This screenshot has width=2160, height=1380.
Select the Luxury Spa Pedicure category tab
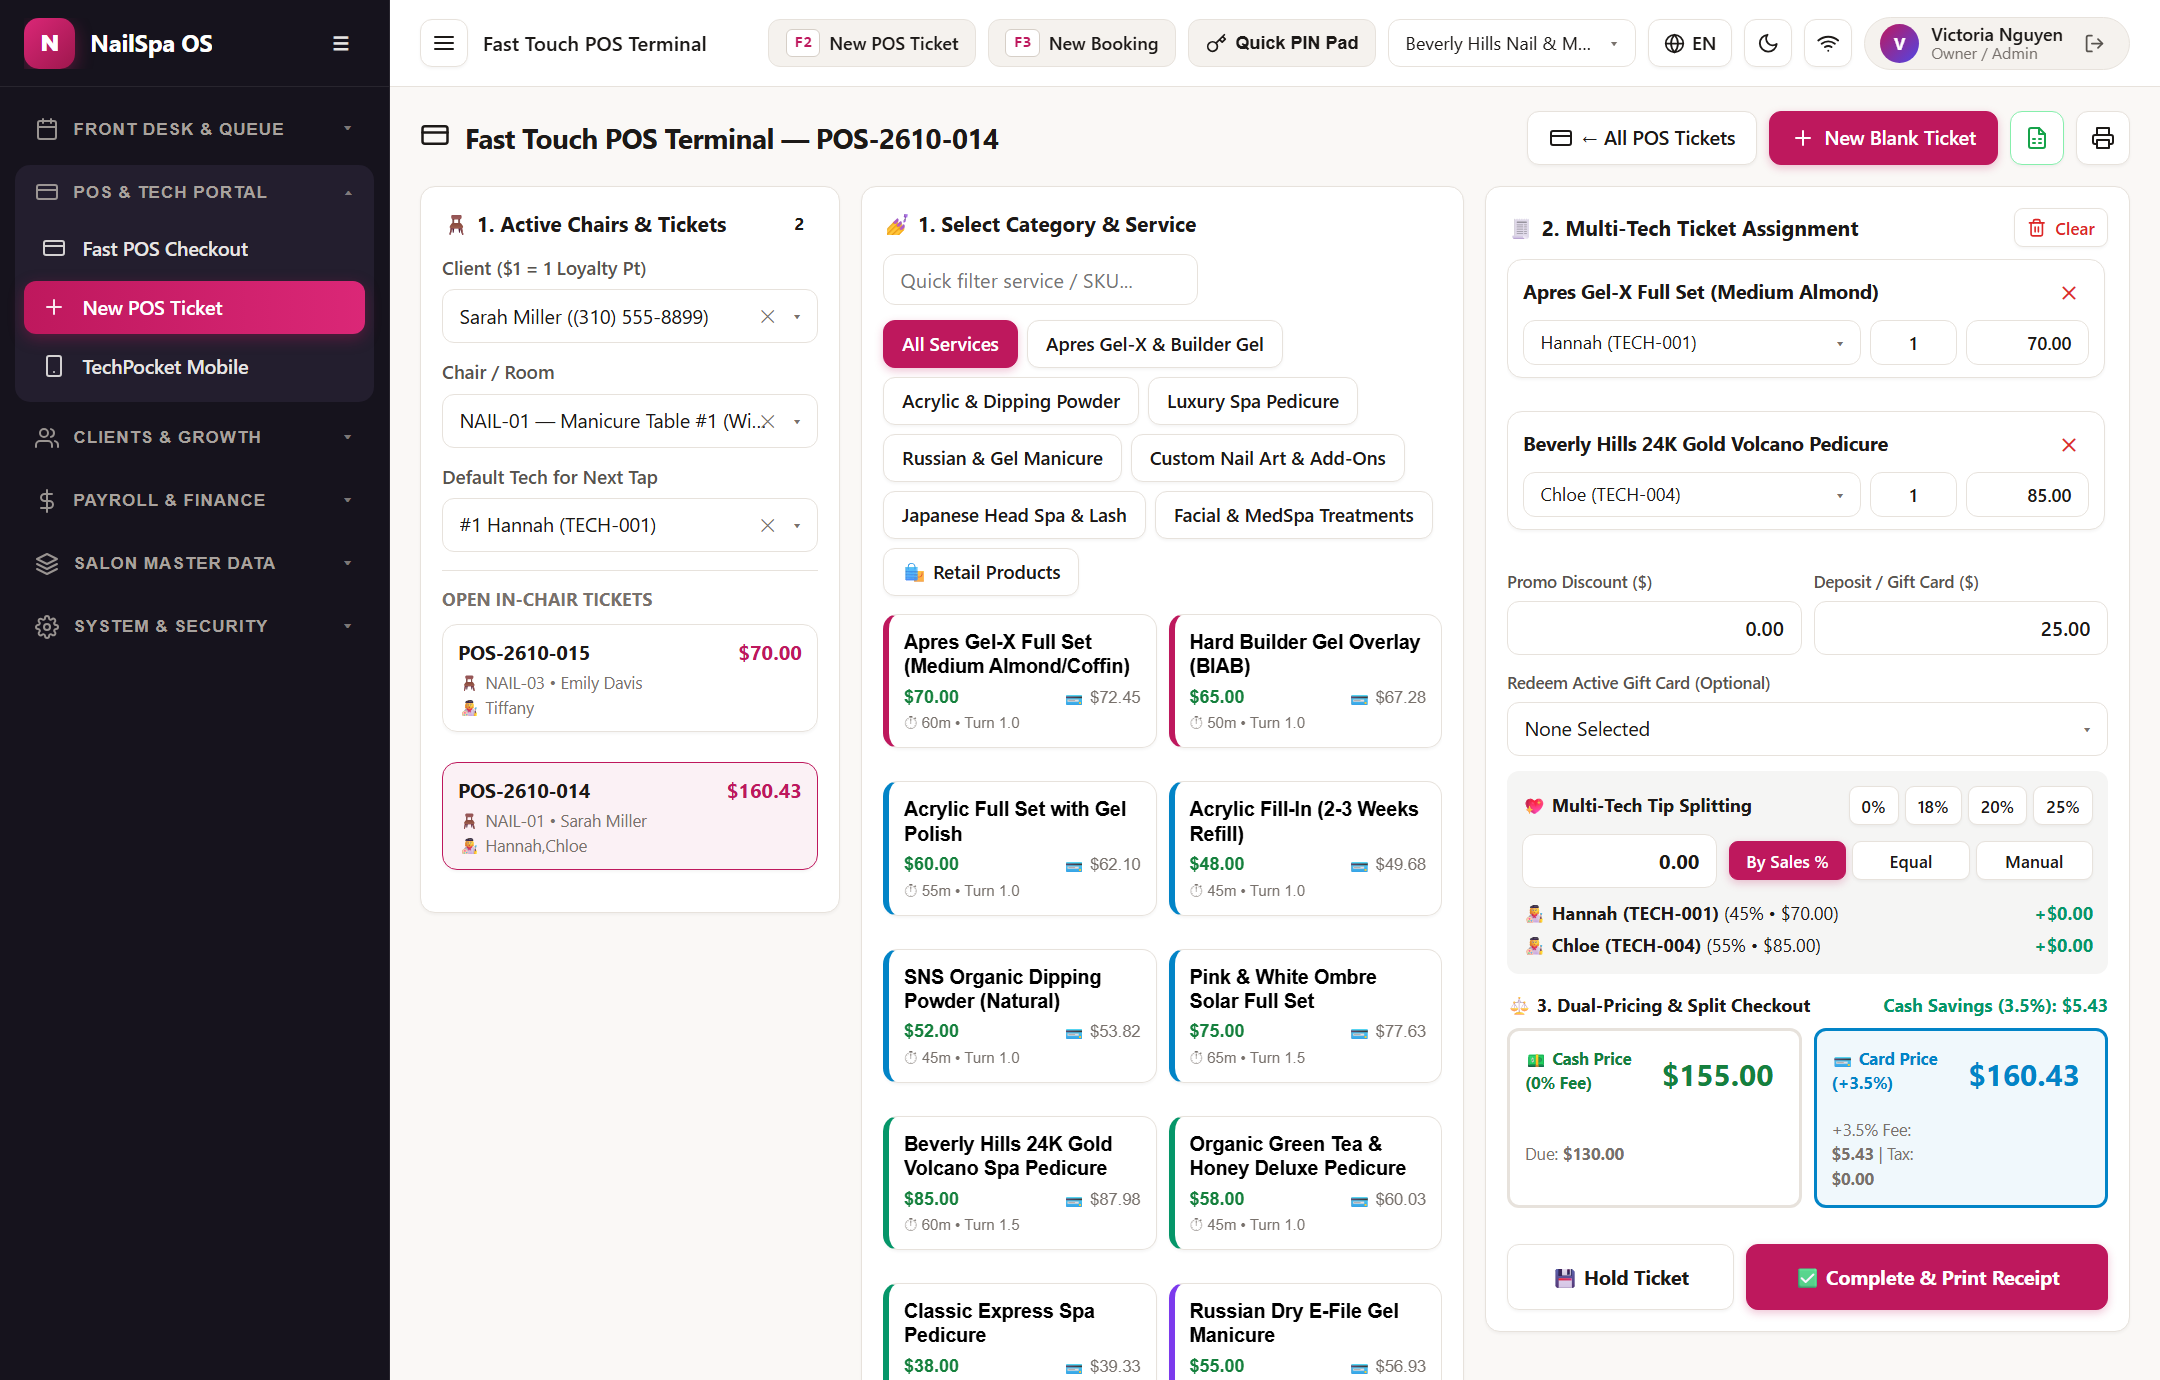pyautogui.click(x=1252, y=401)
